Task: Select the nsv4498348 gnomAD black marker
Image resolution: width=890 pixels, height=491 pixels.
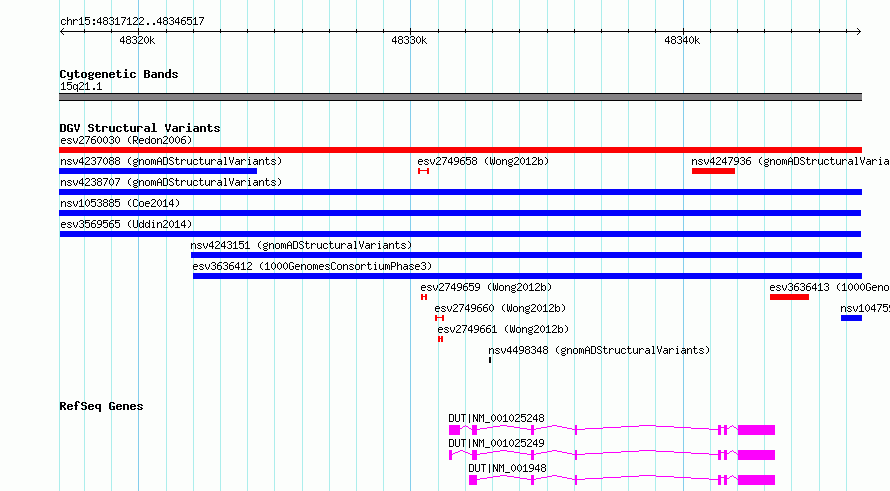Action: pyautogui.click(x=490, y=360)
